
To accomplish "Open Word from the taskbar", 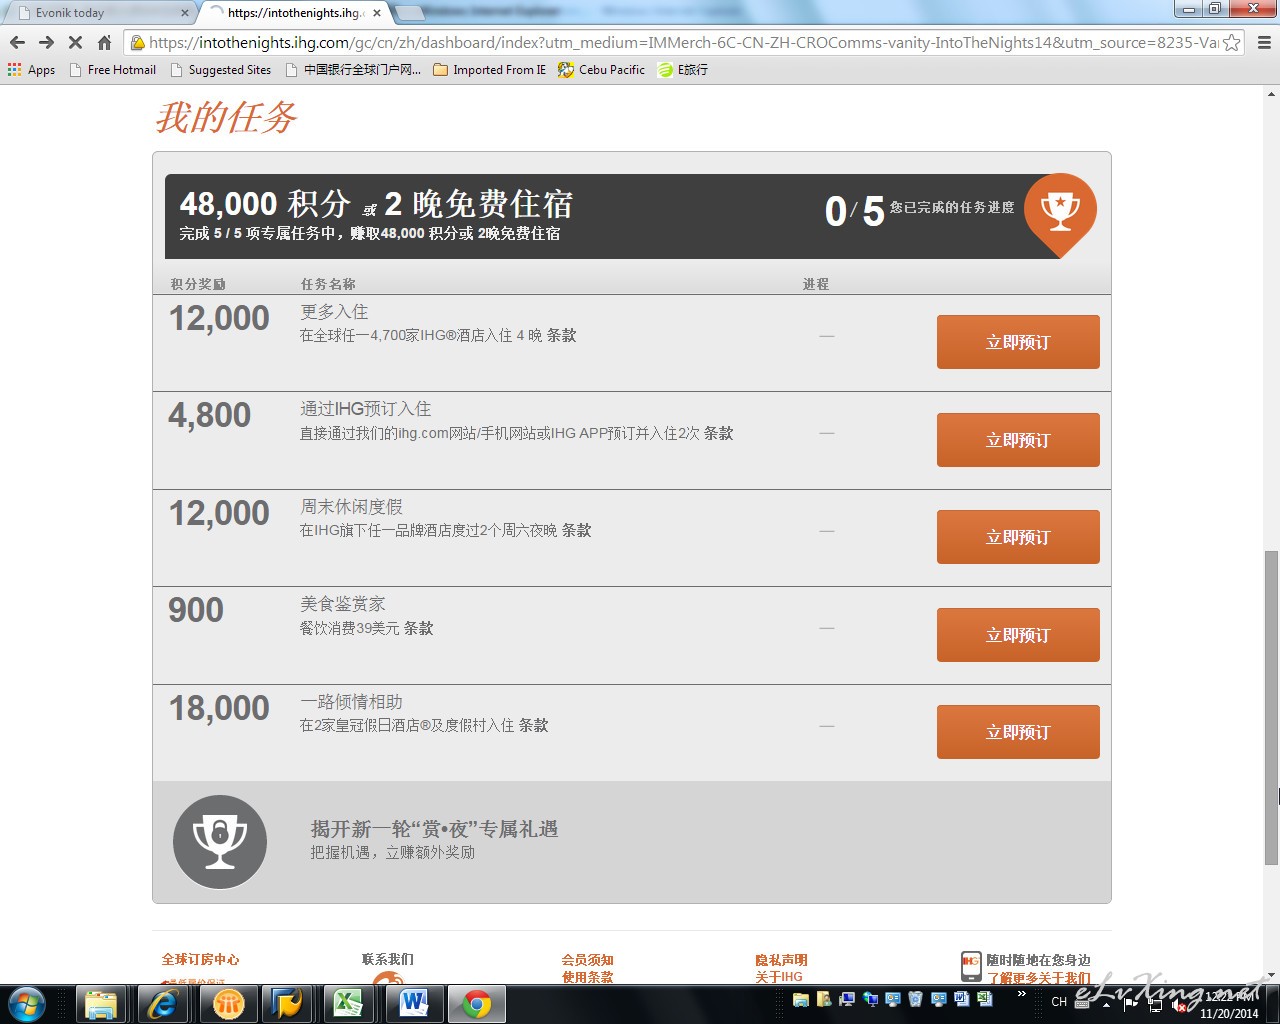I will (x=413, y=1003).
